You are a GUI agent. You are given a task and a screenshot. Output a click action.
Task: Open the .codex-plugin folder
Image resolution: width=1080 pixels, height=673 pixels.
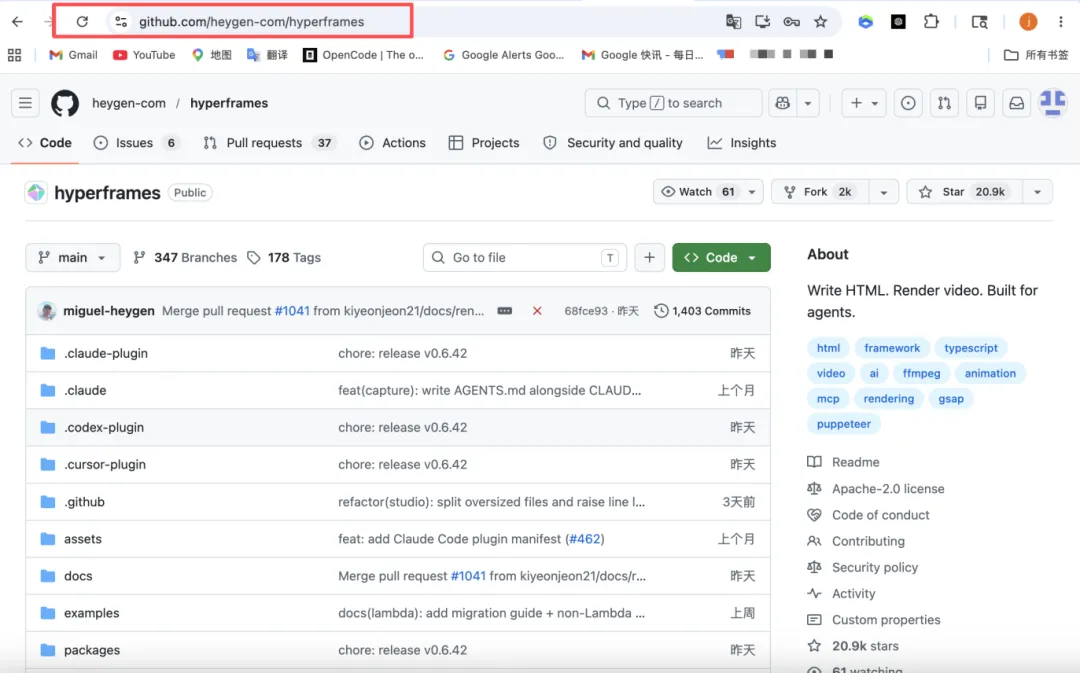[104, 428]
